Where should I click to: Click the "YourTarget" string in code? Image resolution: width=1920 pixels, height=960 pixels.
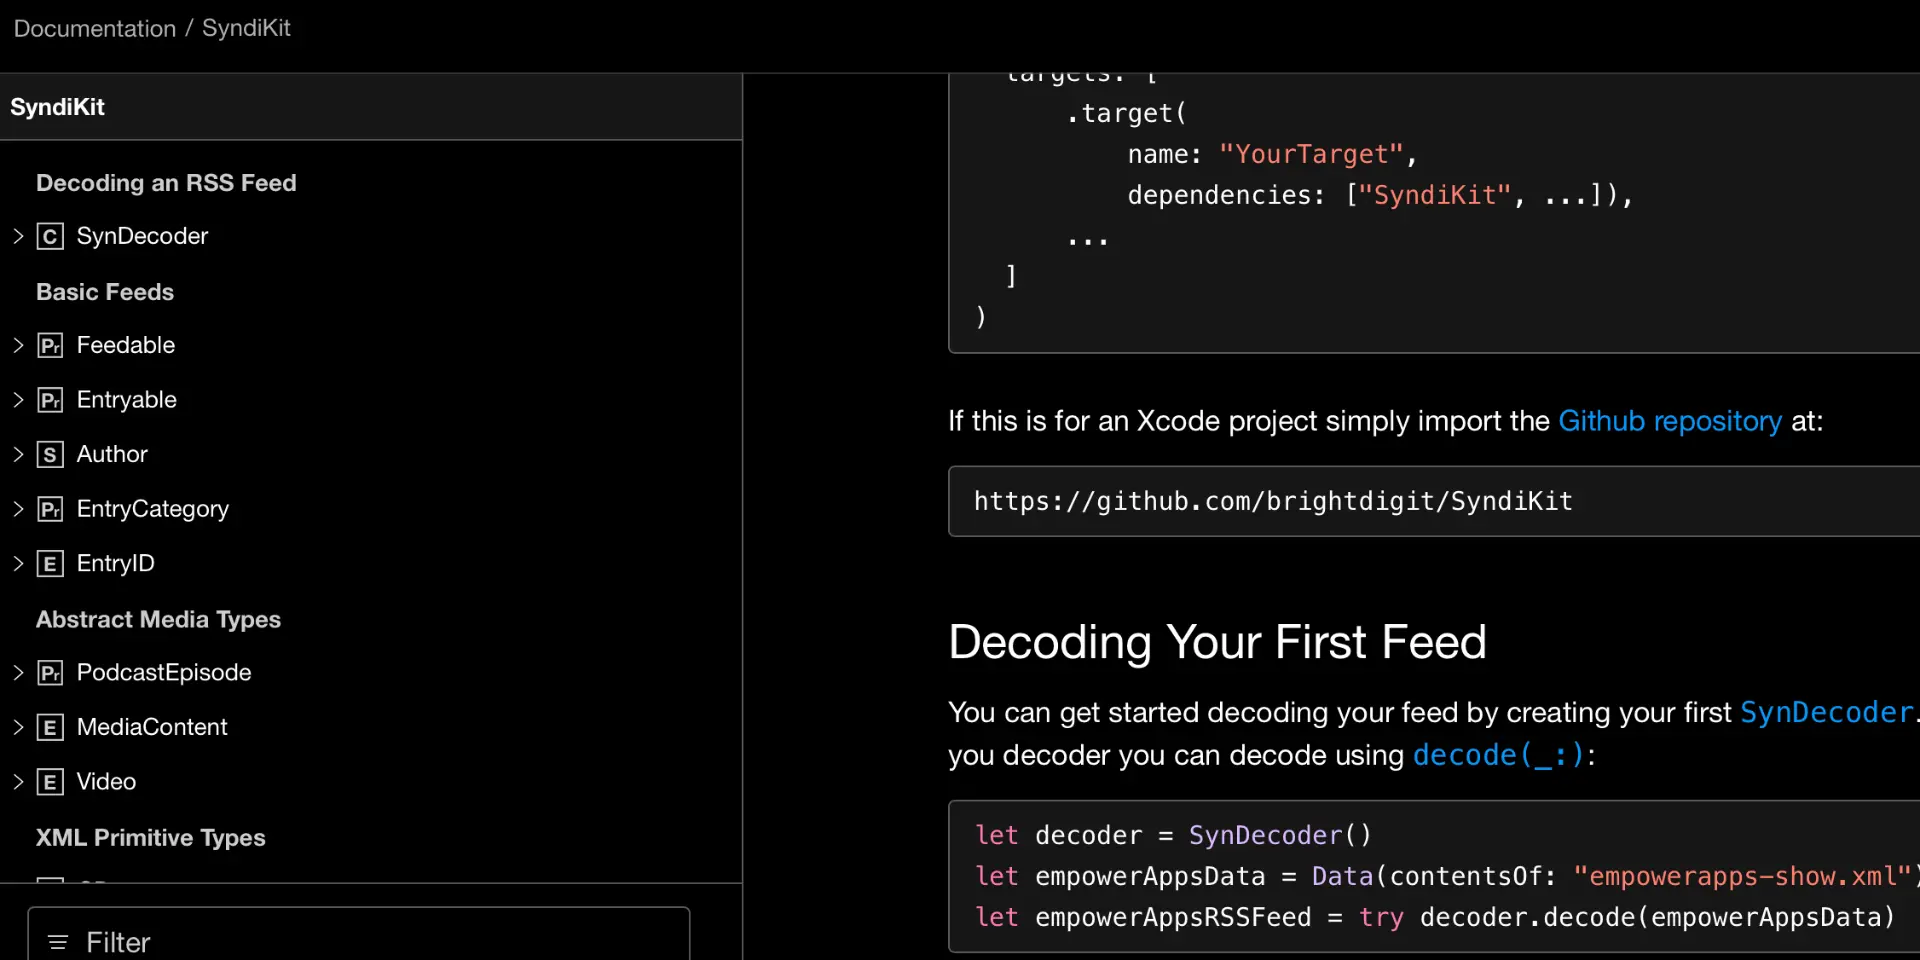point(1312,154)
